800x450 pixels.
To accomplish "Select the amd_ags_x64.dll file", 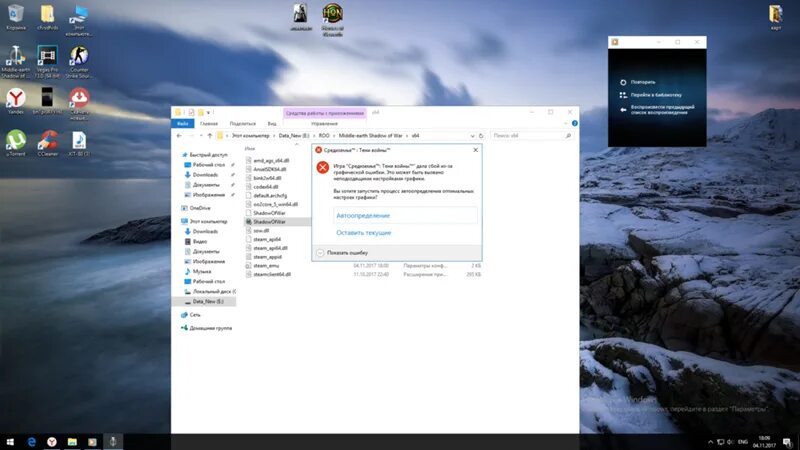I will [x=268, y=161].
